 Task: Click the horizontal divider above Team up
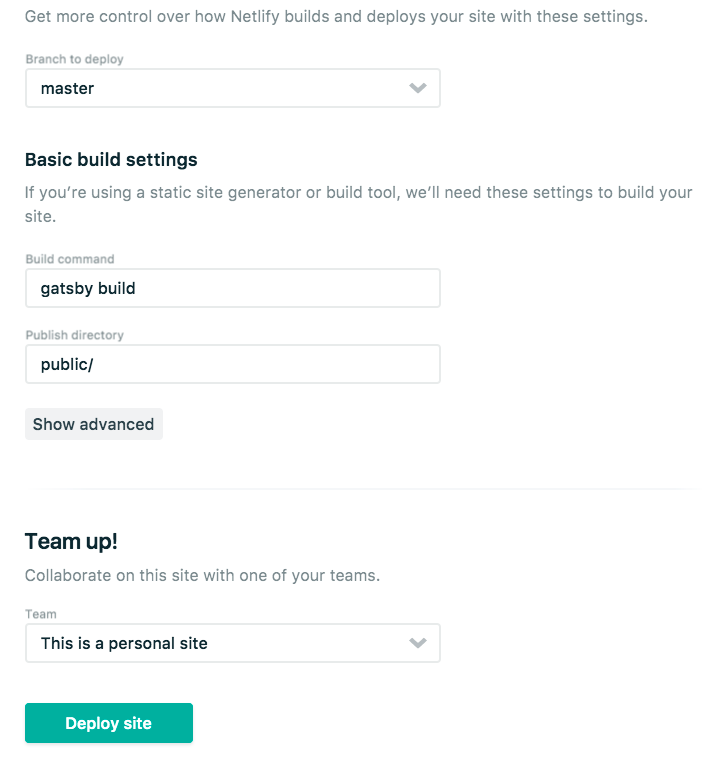(x=366, y=489)
